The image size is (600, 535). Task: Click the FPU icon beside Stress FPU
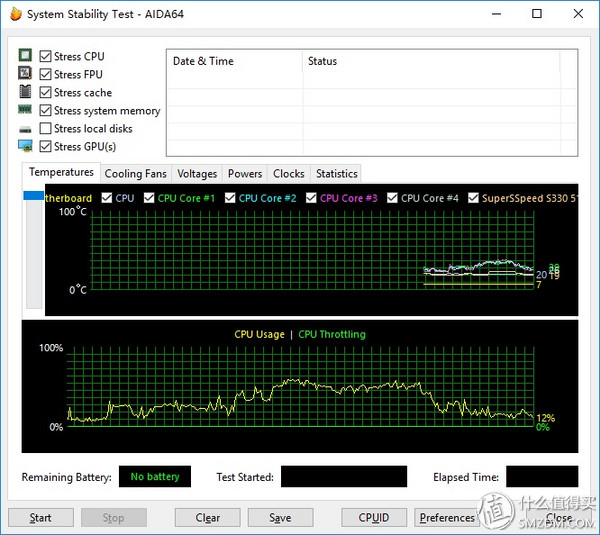25,75
